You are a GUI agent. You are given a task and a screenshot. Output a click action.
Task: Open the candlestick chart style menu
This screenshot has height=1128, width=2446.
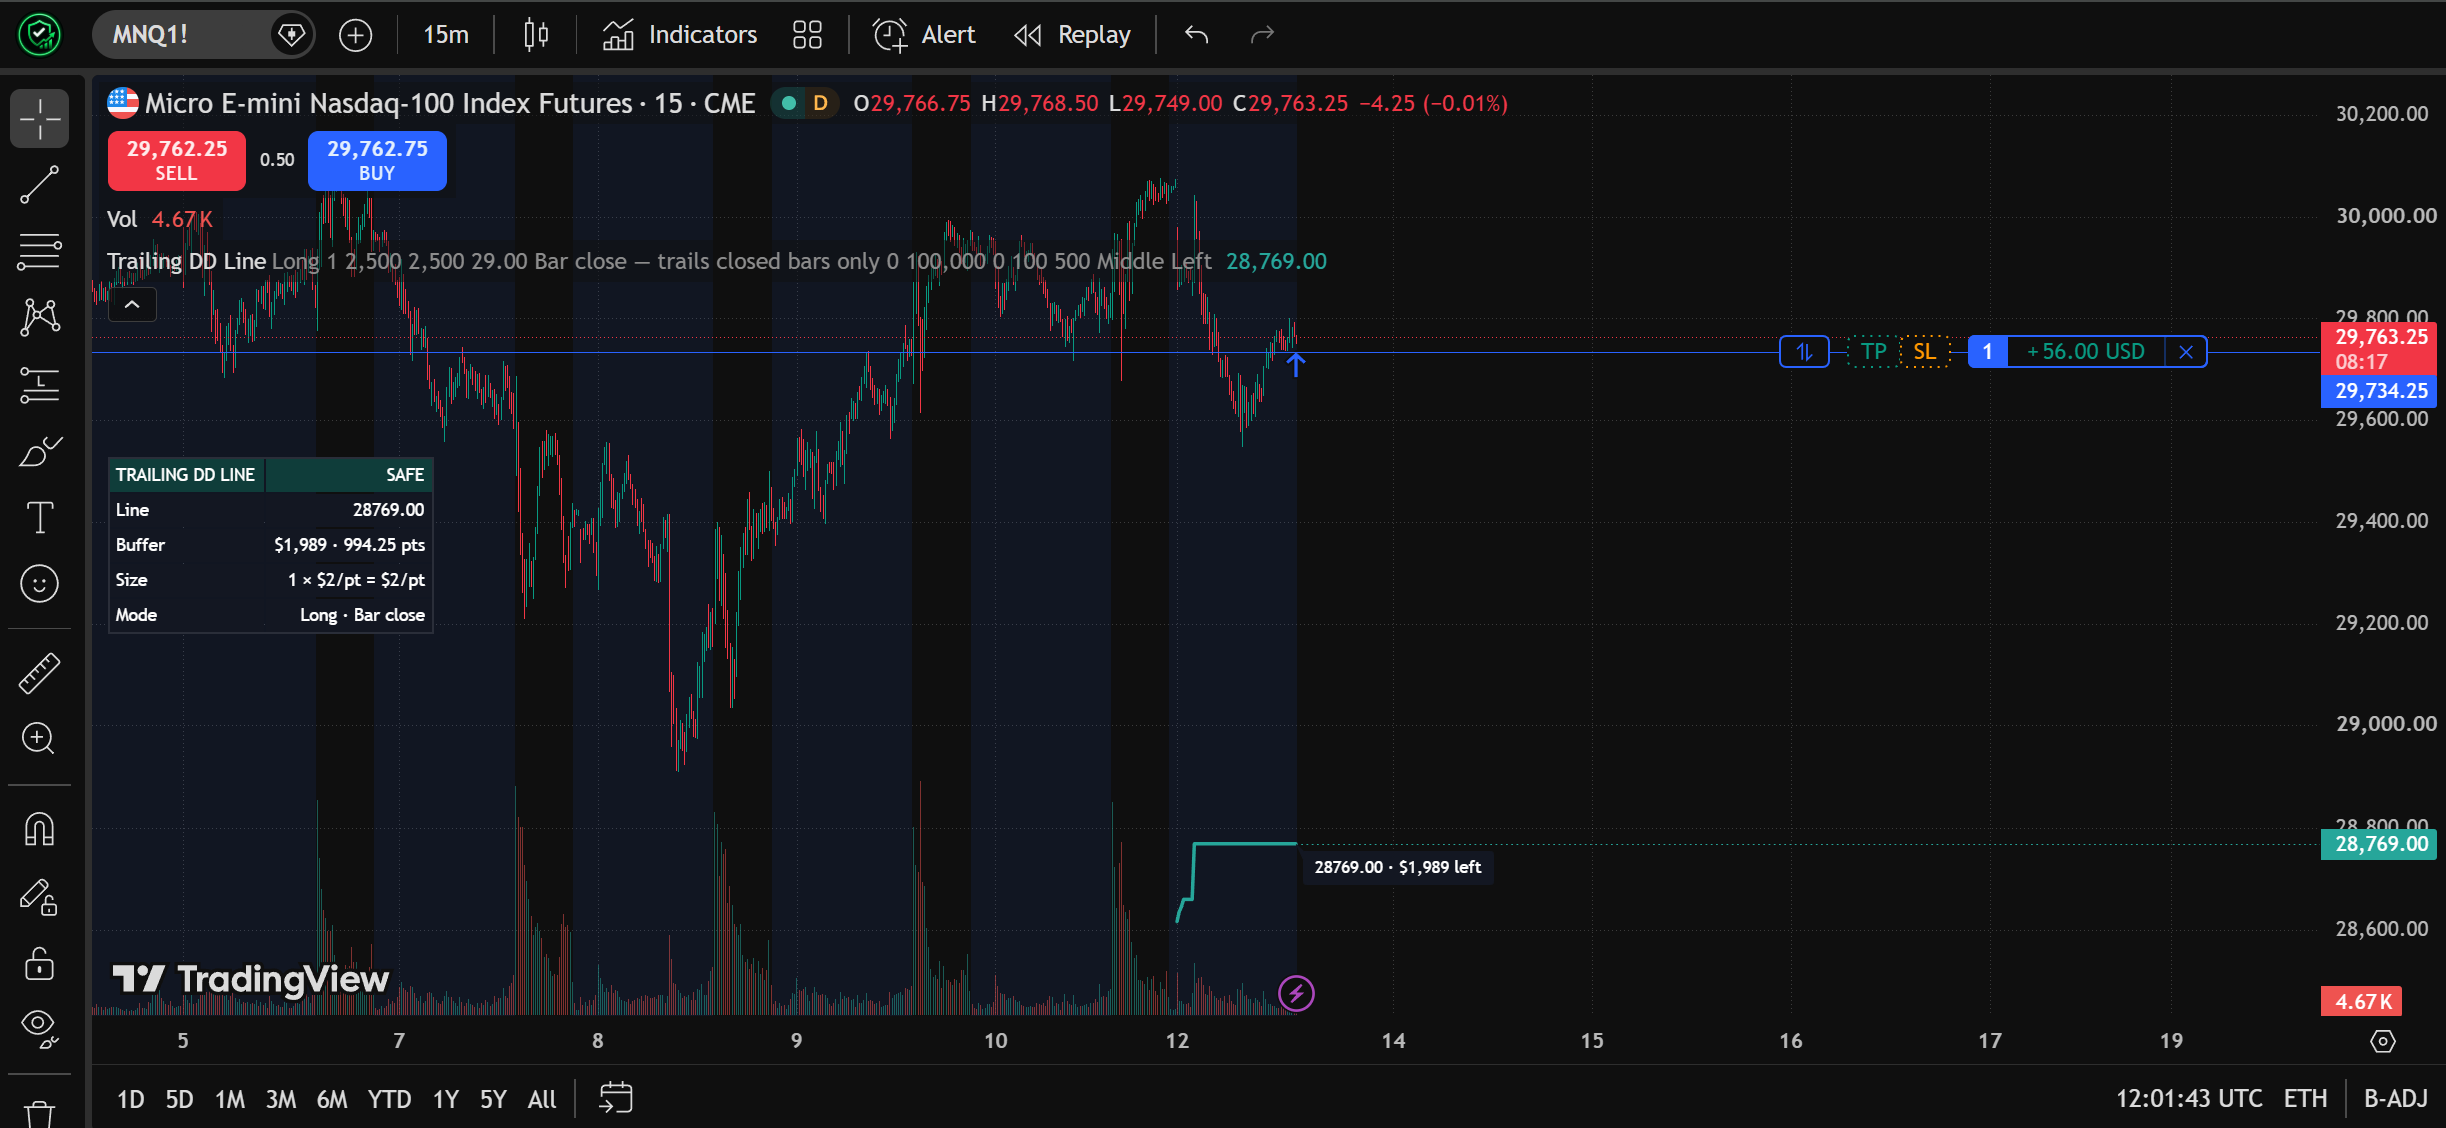point(536,35)
